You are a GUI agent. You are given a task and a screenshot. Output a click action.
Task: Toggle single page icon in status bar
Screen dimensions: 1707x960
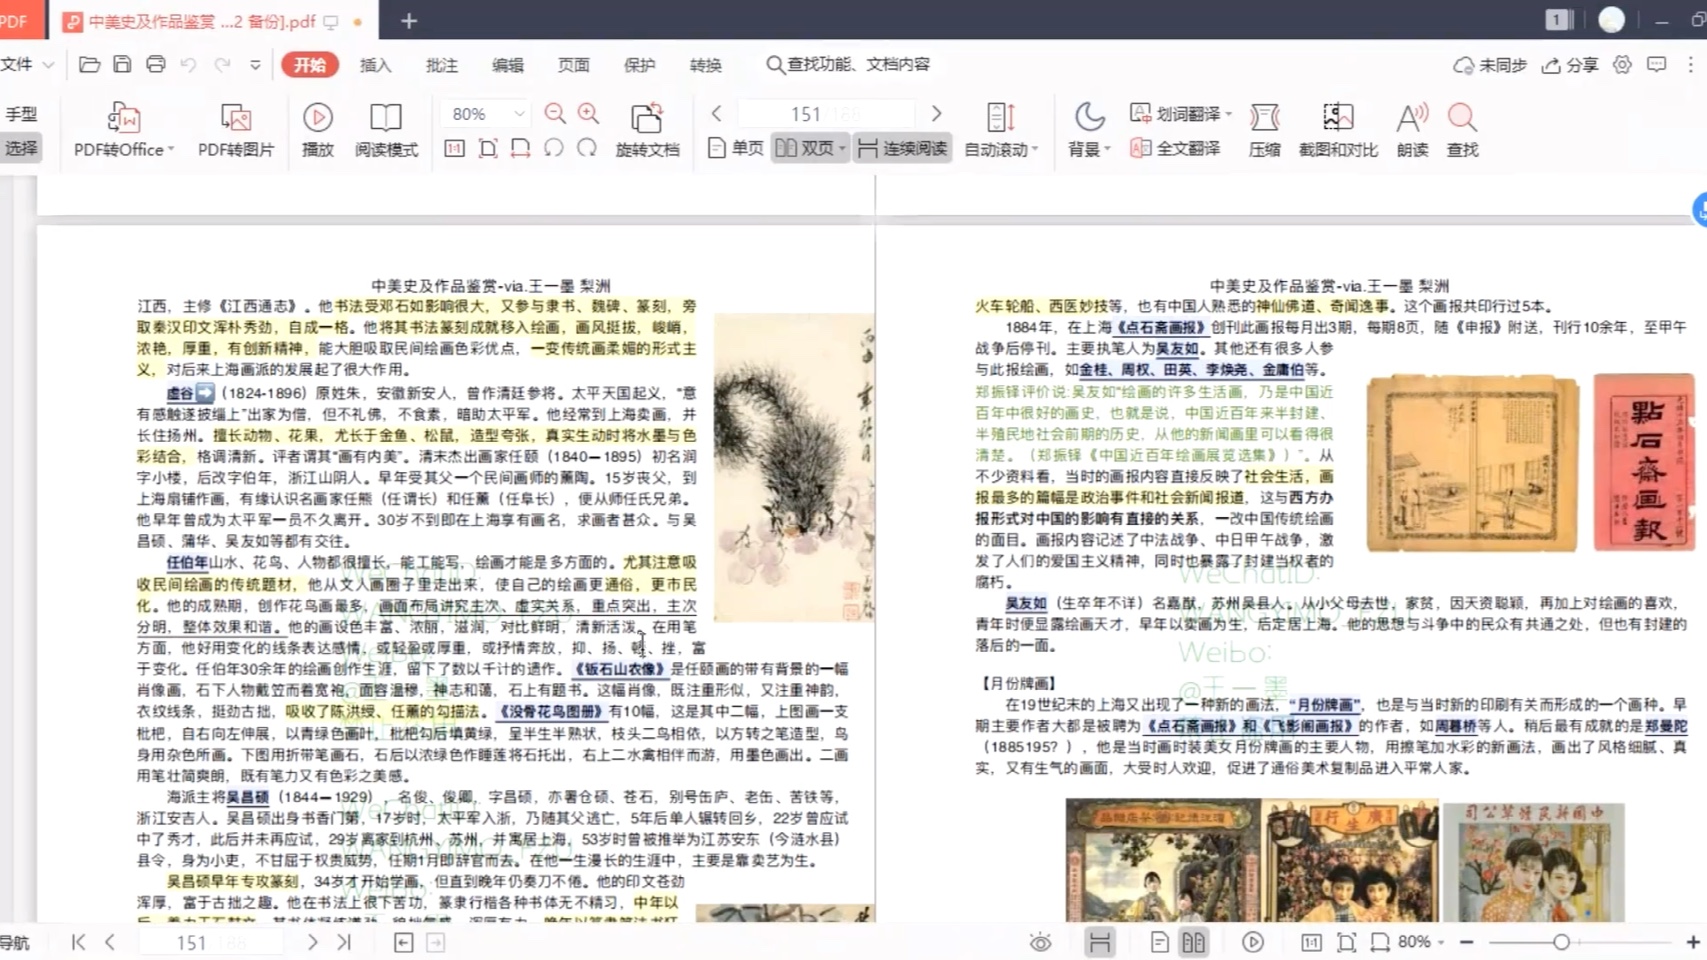1159,942
